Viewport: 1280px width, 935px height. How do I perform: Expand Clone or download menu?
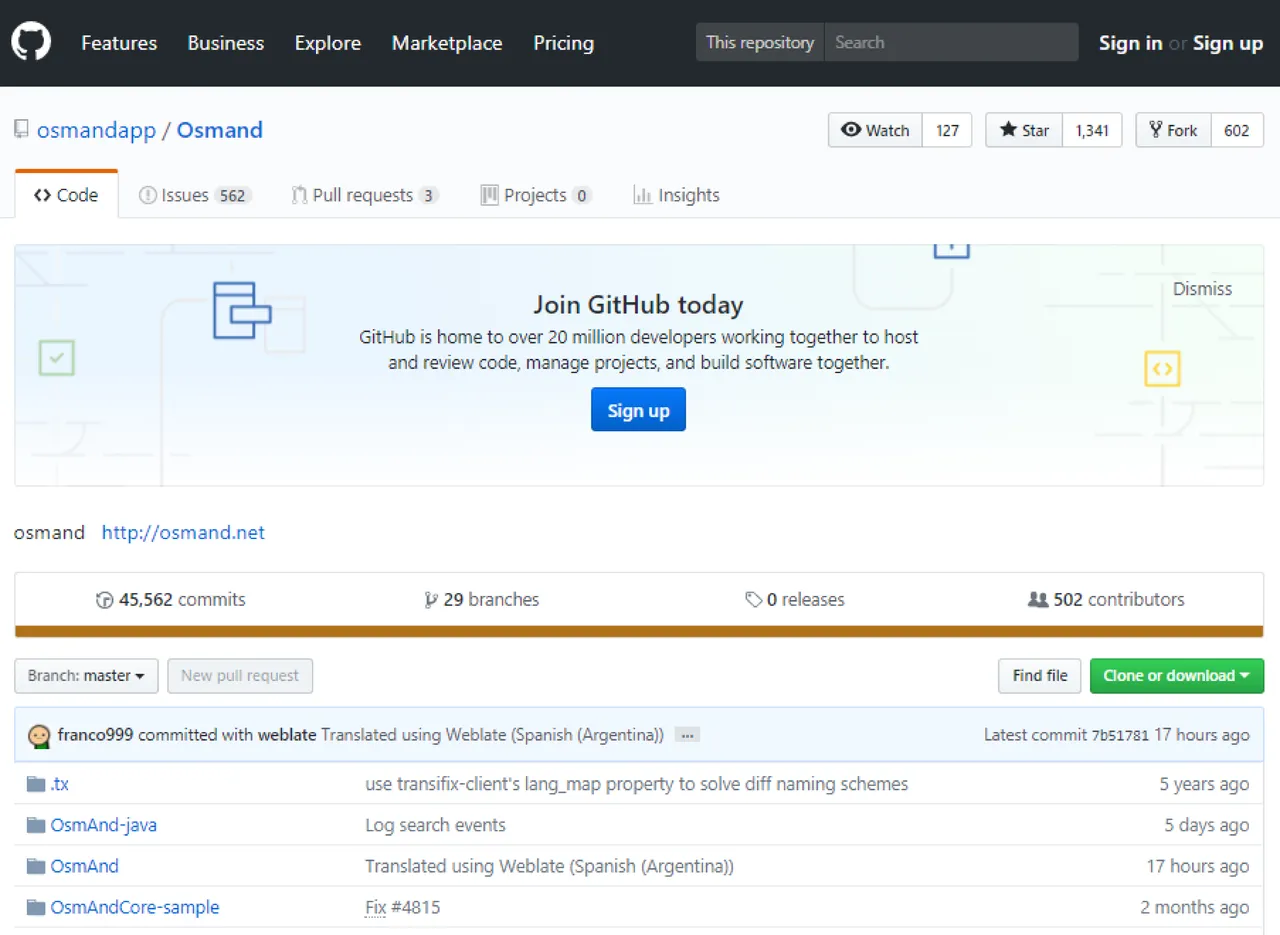tap(1177, 676)
